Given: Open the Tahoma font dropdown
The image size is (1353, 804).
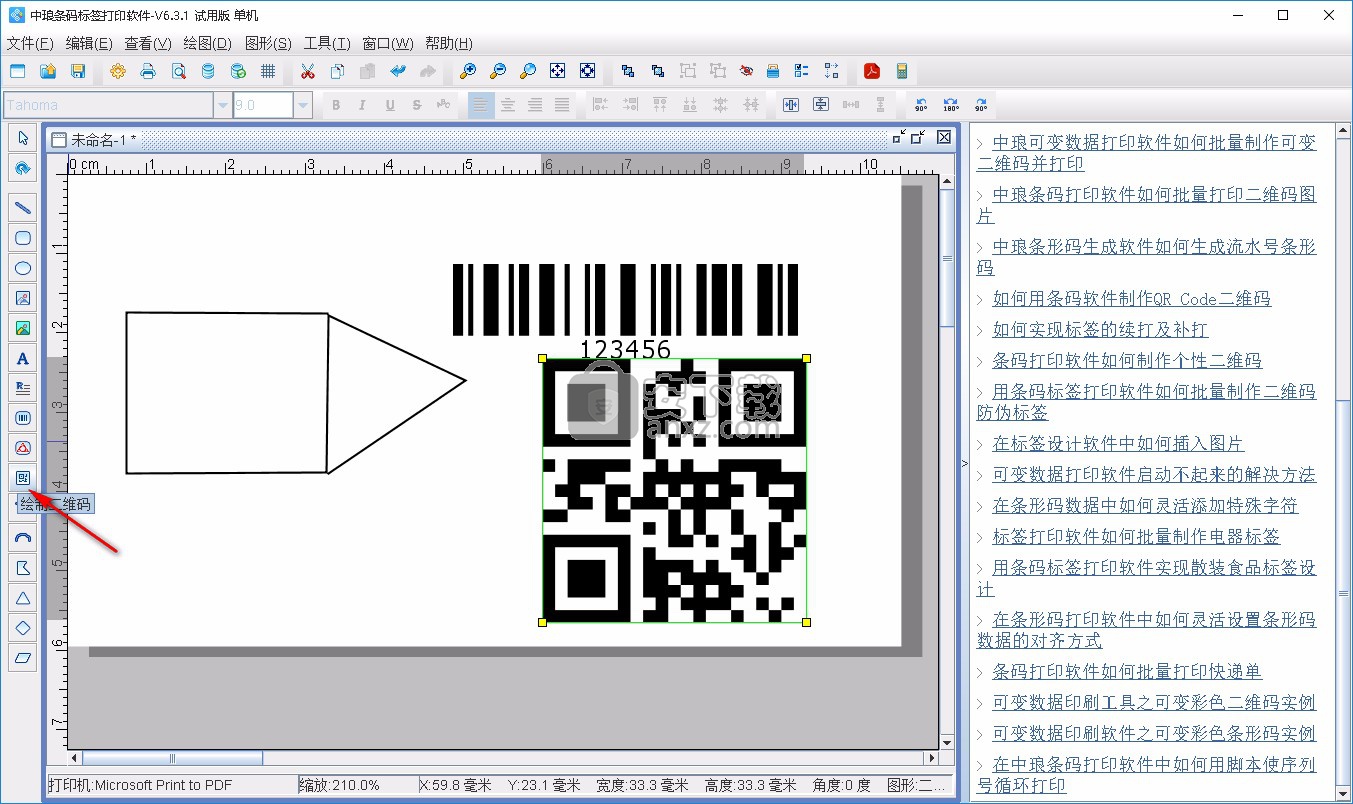Looking at the screenshot, I should pyautogui.click(x=222, y=105).
